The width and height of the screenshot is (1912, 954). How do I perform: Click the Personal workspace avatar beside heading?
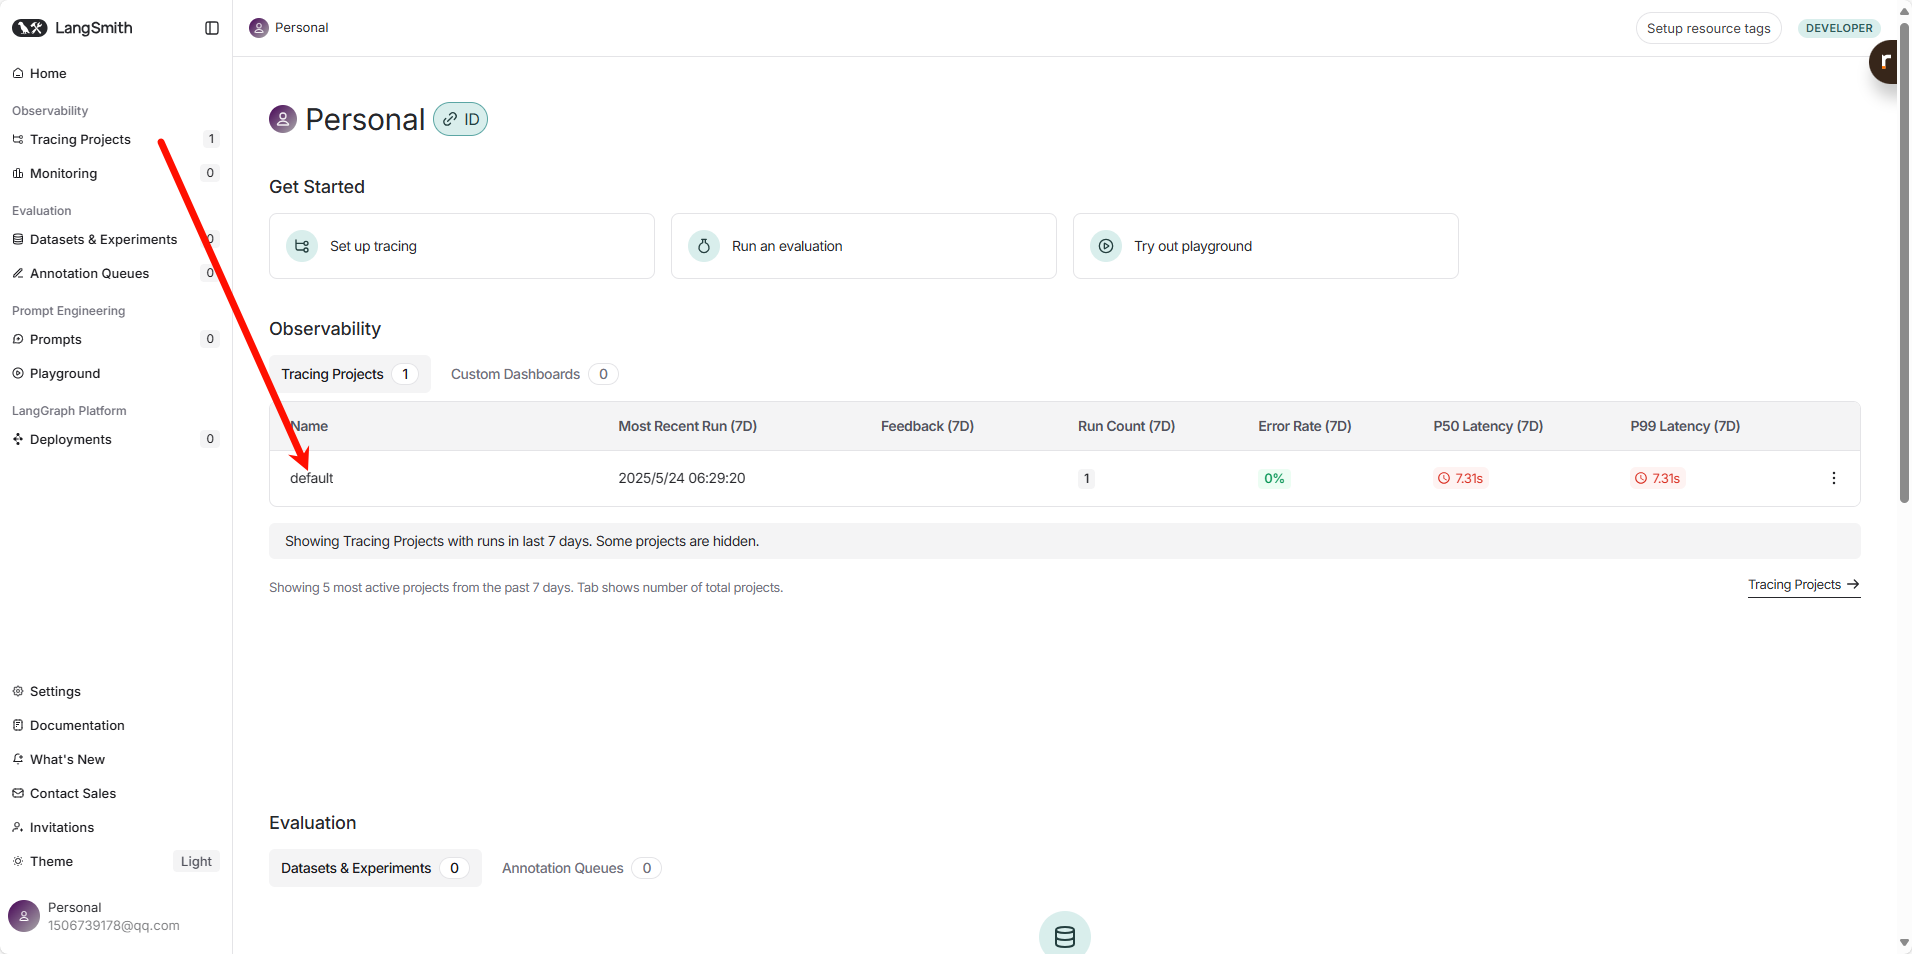coord(283,119)
